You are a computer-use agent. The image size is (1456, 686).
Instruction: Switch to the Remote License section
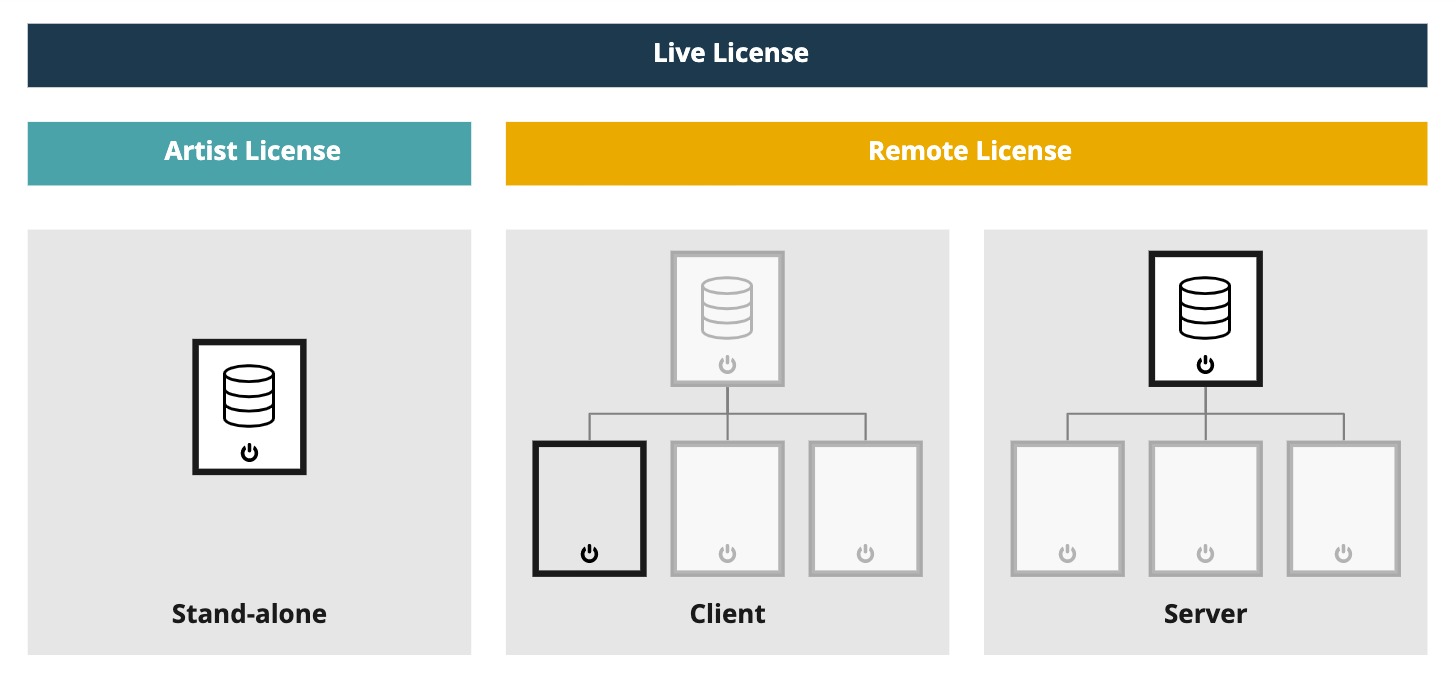[967, 151]
